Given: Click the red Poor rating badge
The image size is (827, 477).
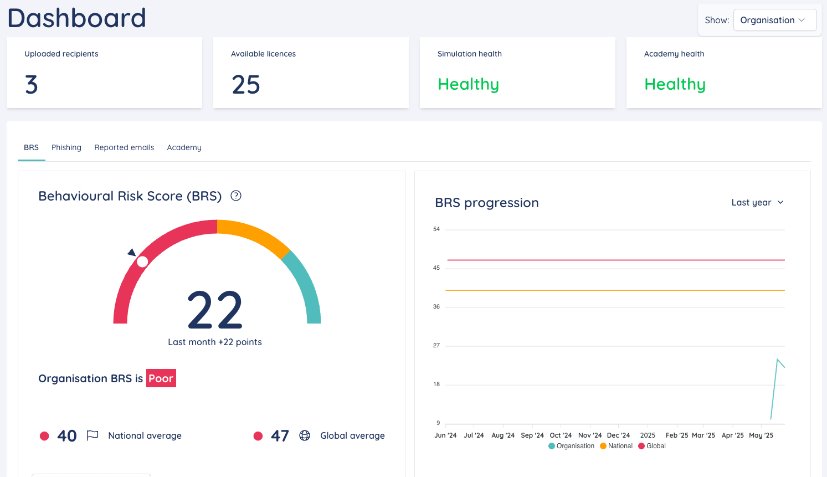Looking at the screenshot, I should pyautogui.click(x=161, y=379).
